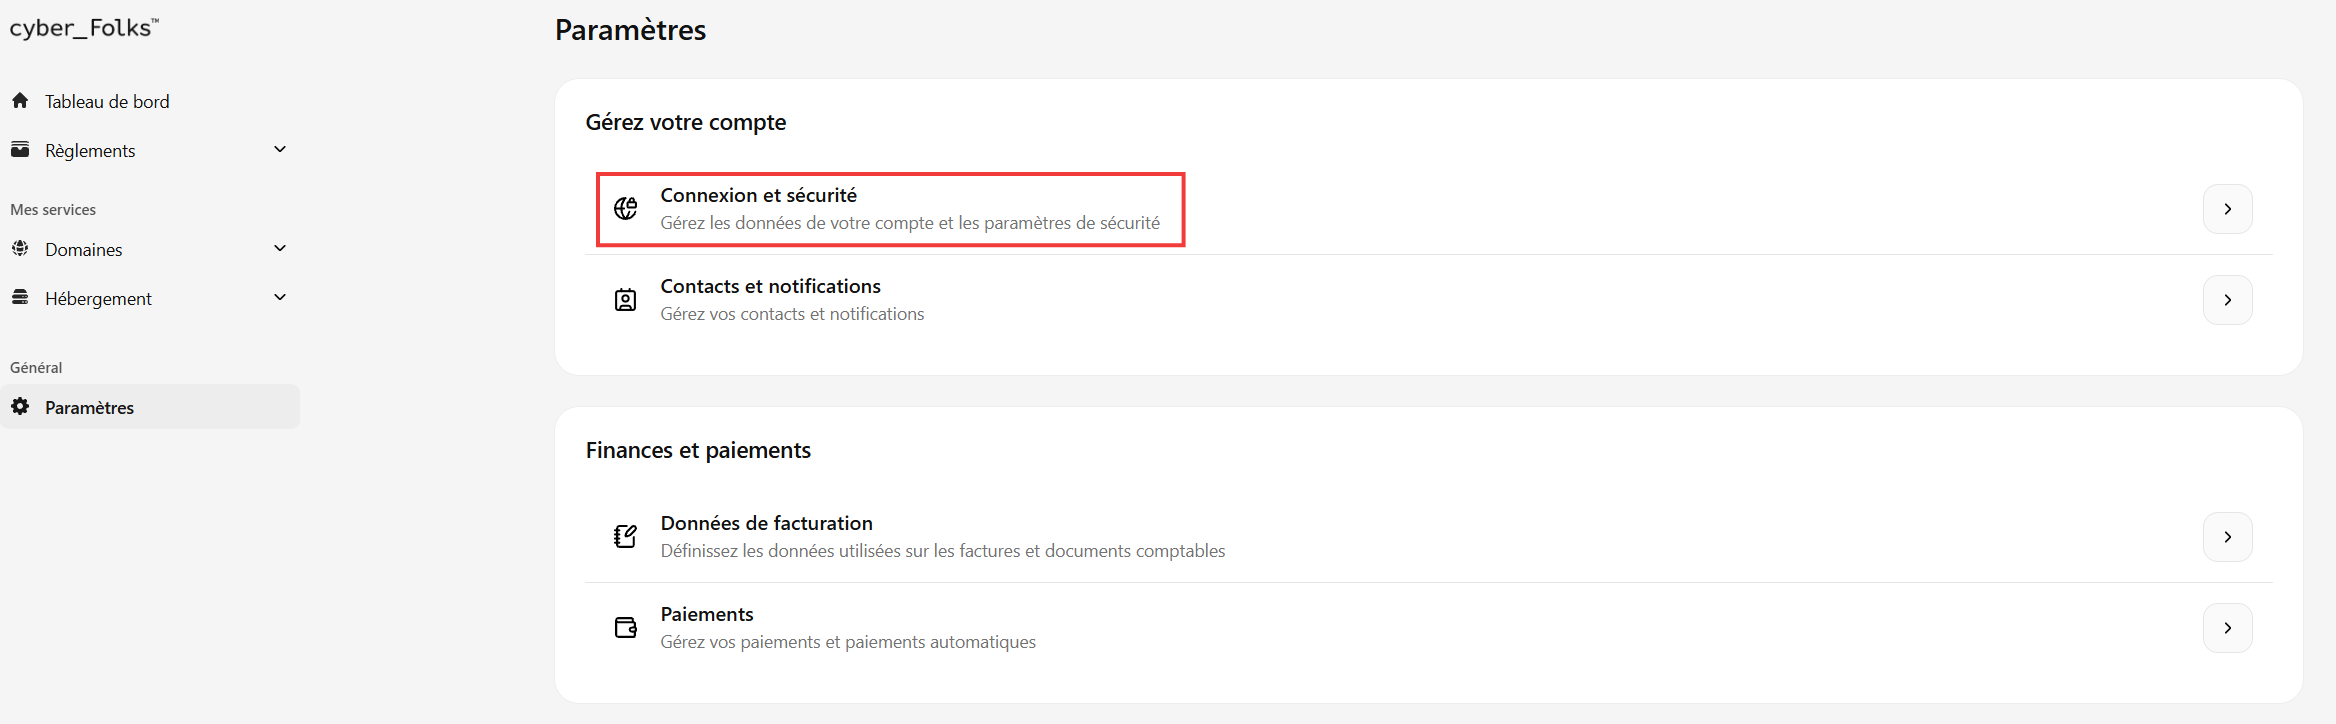Expand the Domaines menu chevron
This screenshot has height=724, width=2336.
point(280,248)
